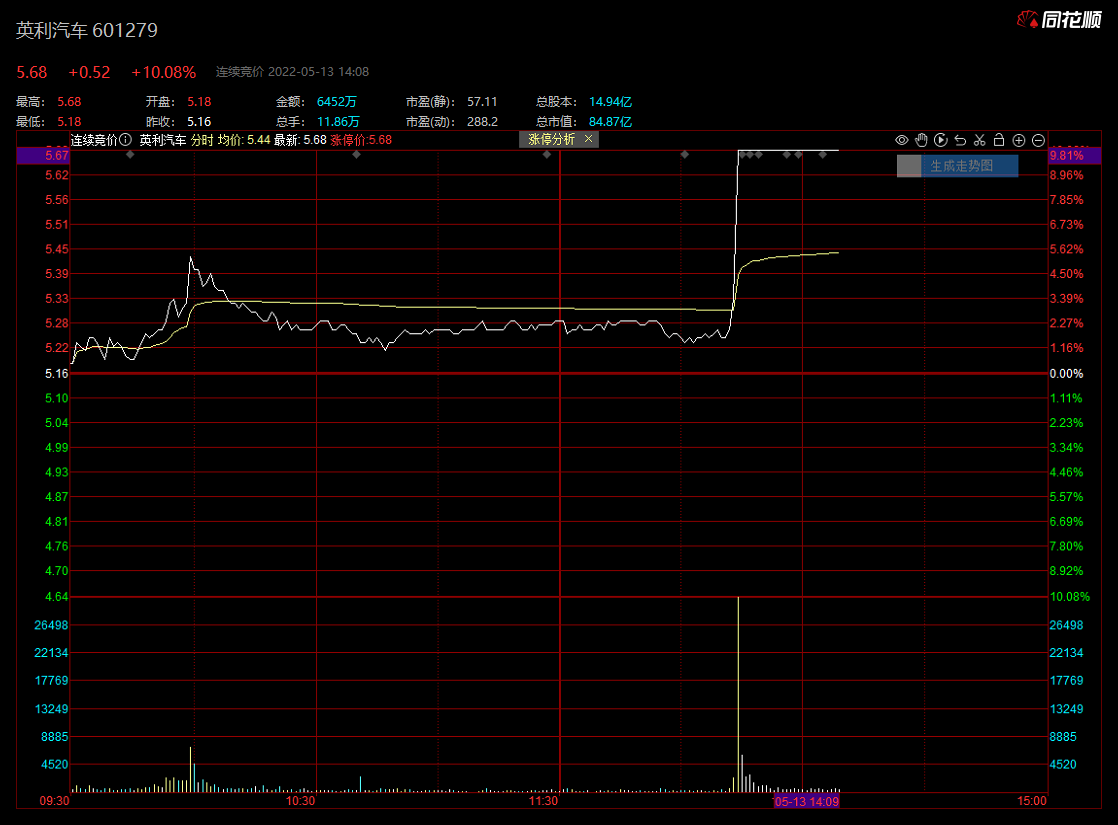Click the info icon next to 连续竞价
Screen dimensions: 1118x825
[x=125, y=140]
